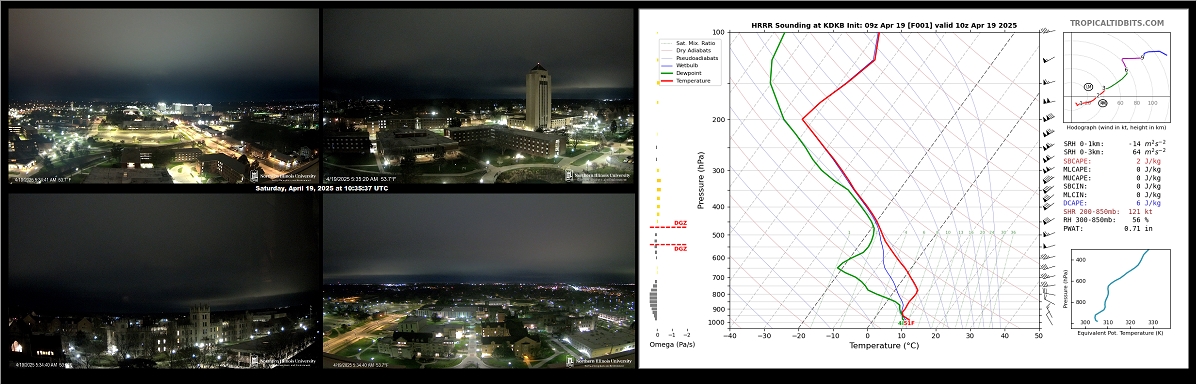Screen dimensions: 1197x385
Task: Click the Temperature (°C) axis label
Action: point(884,345)
